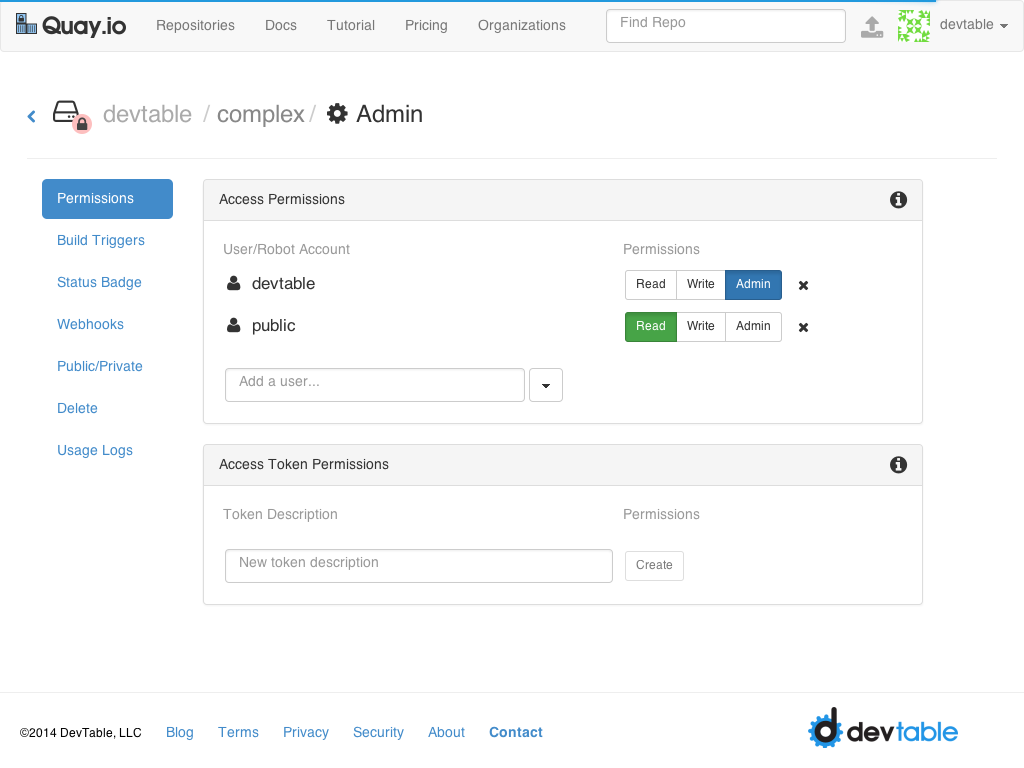Set public permission to Write

[701, 327]
